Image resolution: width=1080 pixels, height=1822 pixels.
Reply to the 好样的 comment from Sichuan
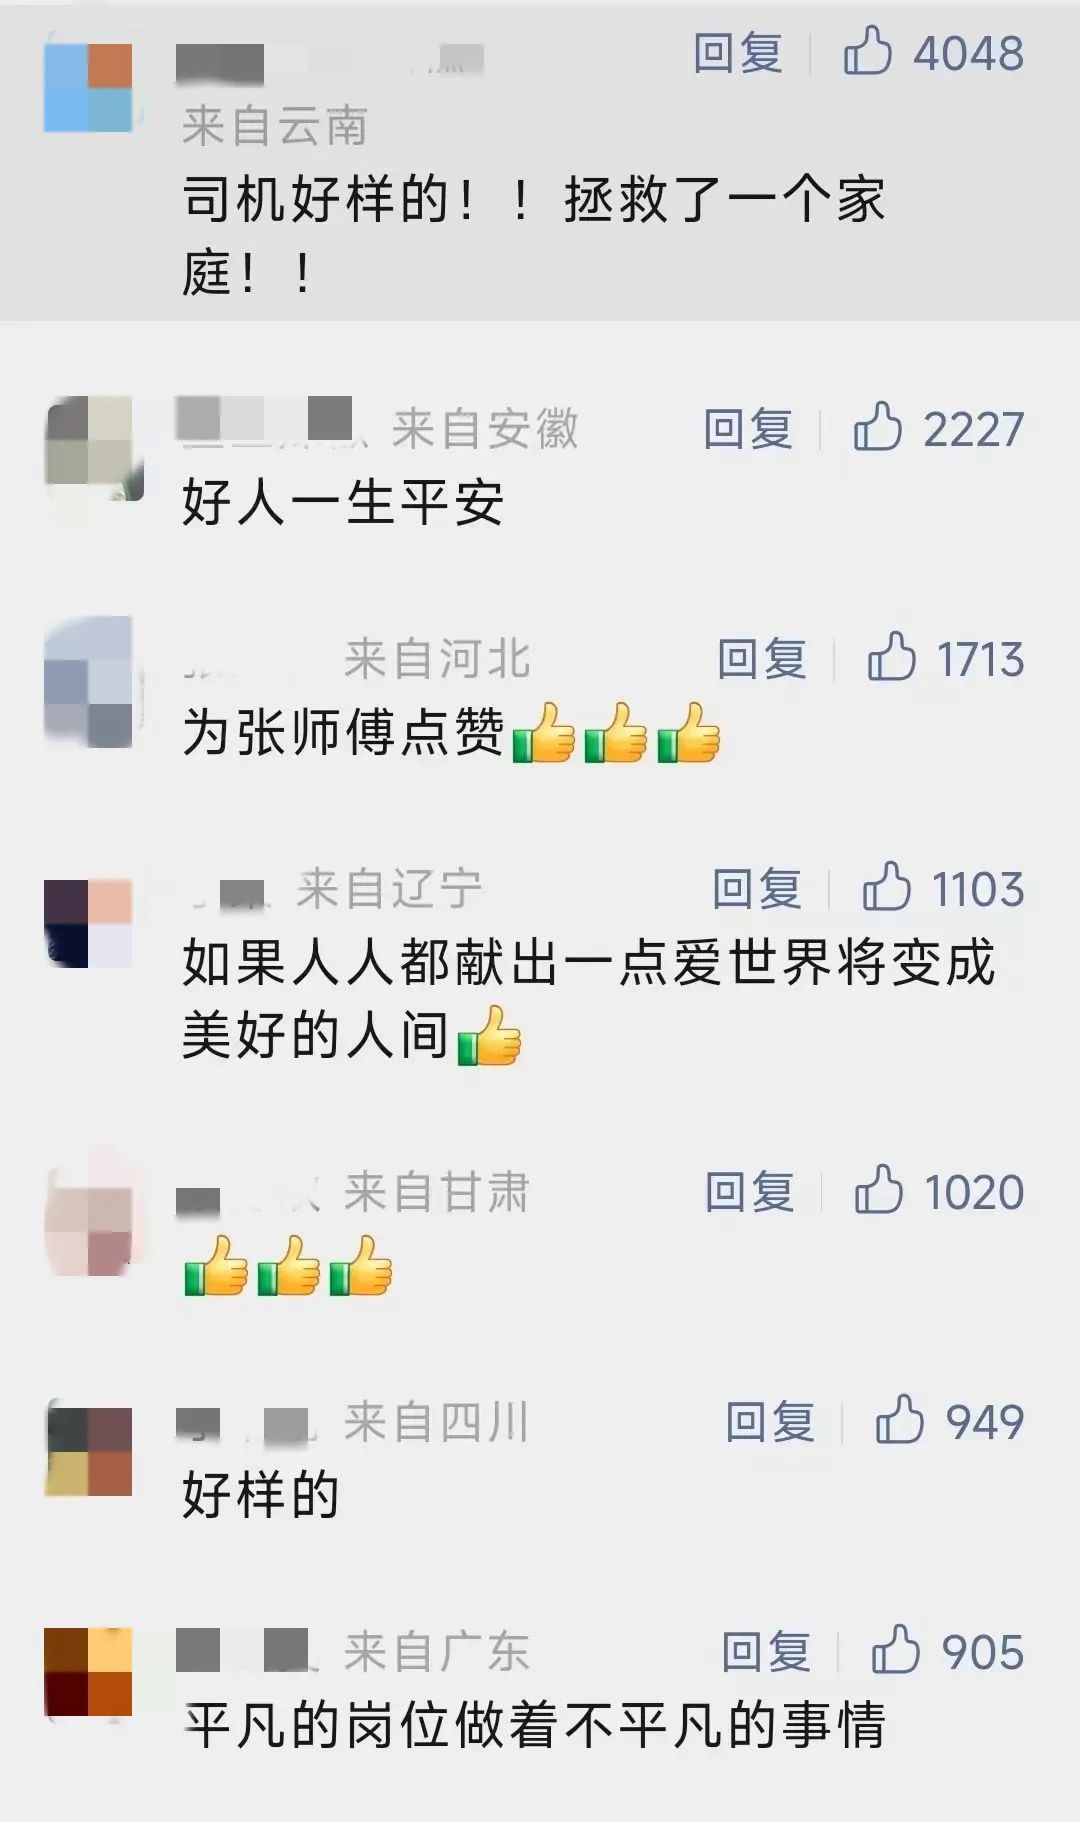(770, 1422)
